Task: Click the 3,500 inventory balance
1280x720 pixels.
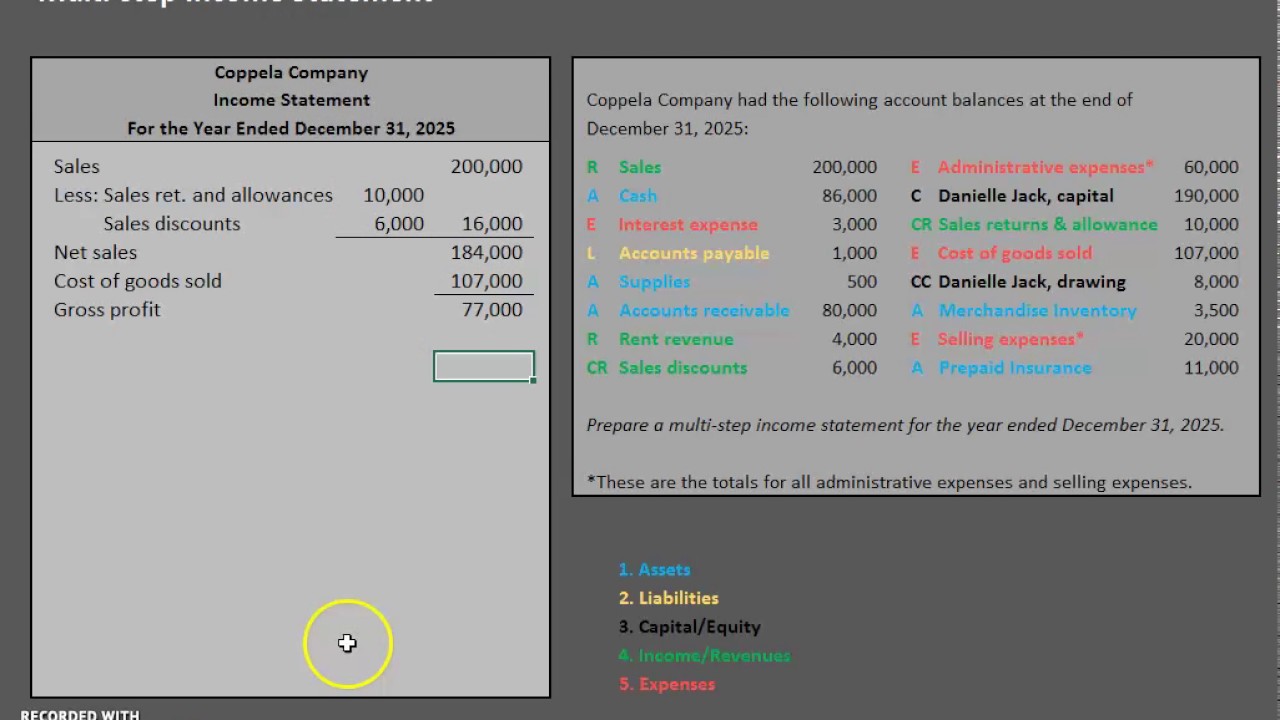Action: (1215, 310)
